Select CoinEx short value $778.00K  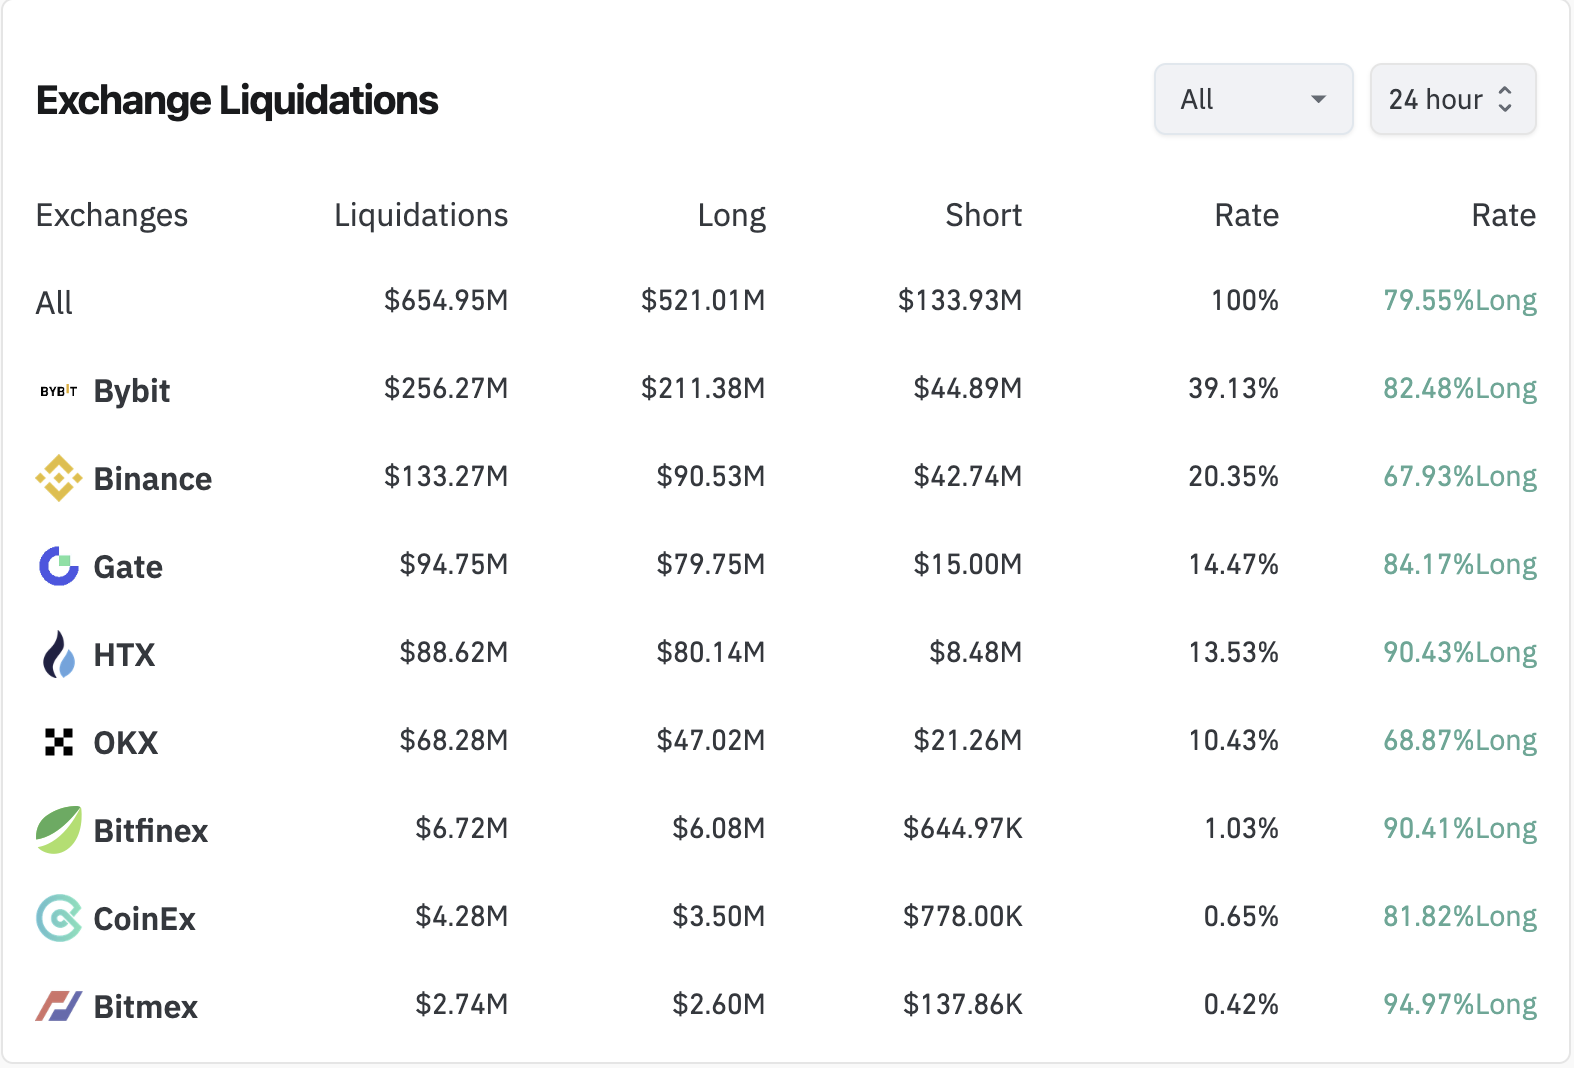click(x=963, y=916)
